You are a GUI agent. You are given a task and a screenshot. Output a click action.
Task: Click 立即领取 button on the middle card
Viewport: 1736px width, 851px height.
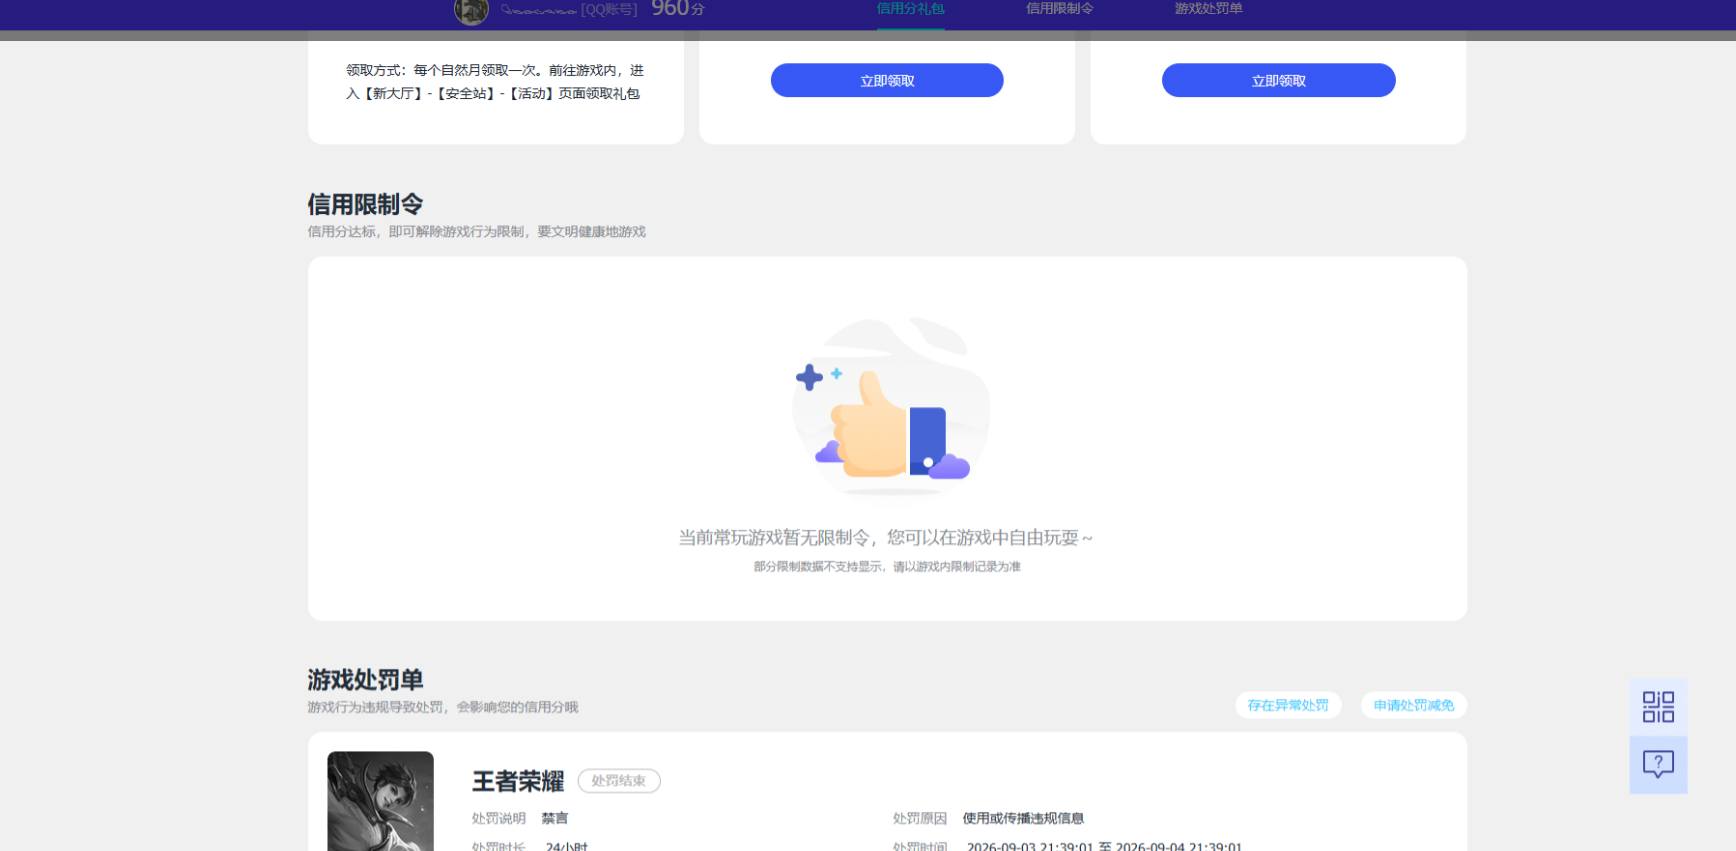(887, 80)
